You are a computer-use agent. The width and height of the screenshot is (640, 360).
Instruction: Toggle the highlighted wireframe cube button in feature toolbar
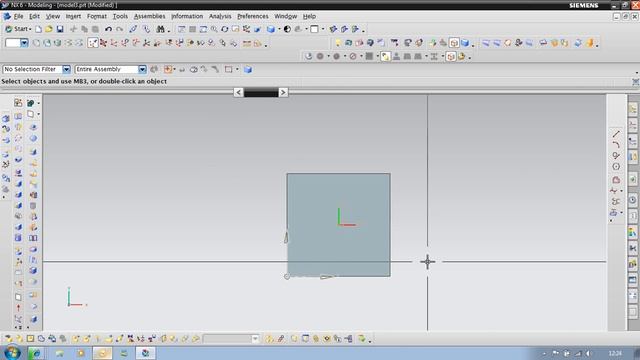(x=454, y=43)
